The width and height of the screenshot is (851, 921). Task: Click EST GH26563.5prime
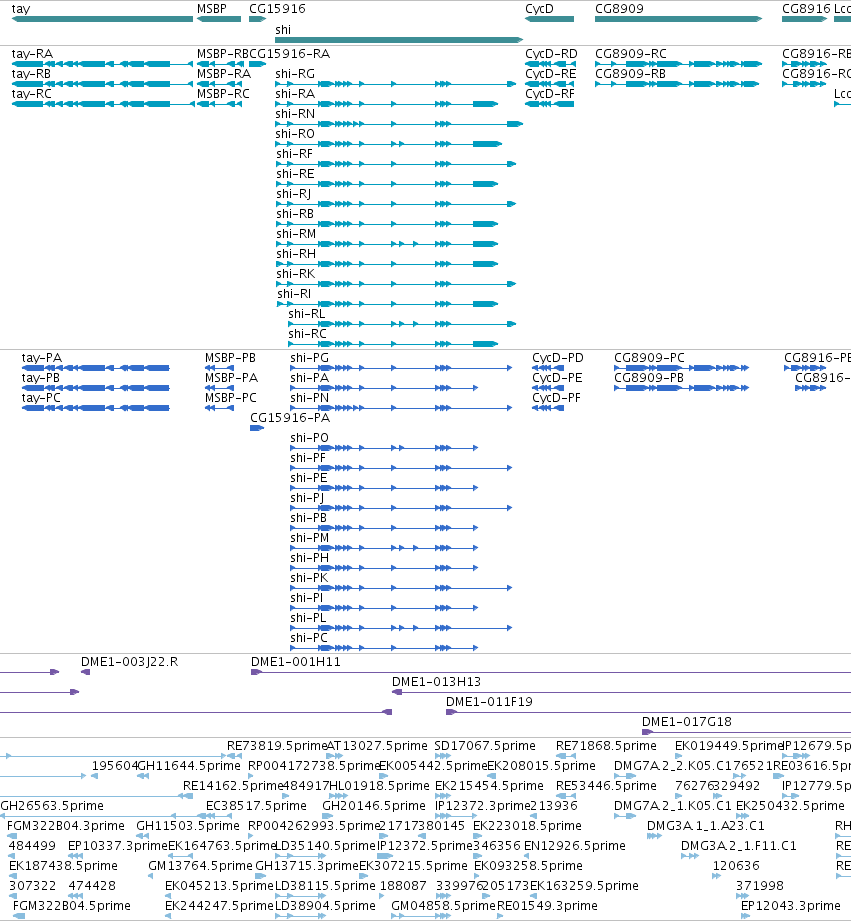pyautogui.click(x=52, y=806)
